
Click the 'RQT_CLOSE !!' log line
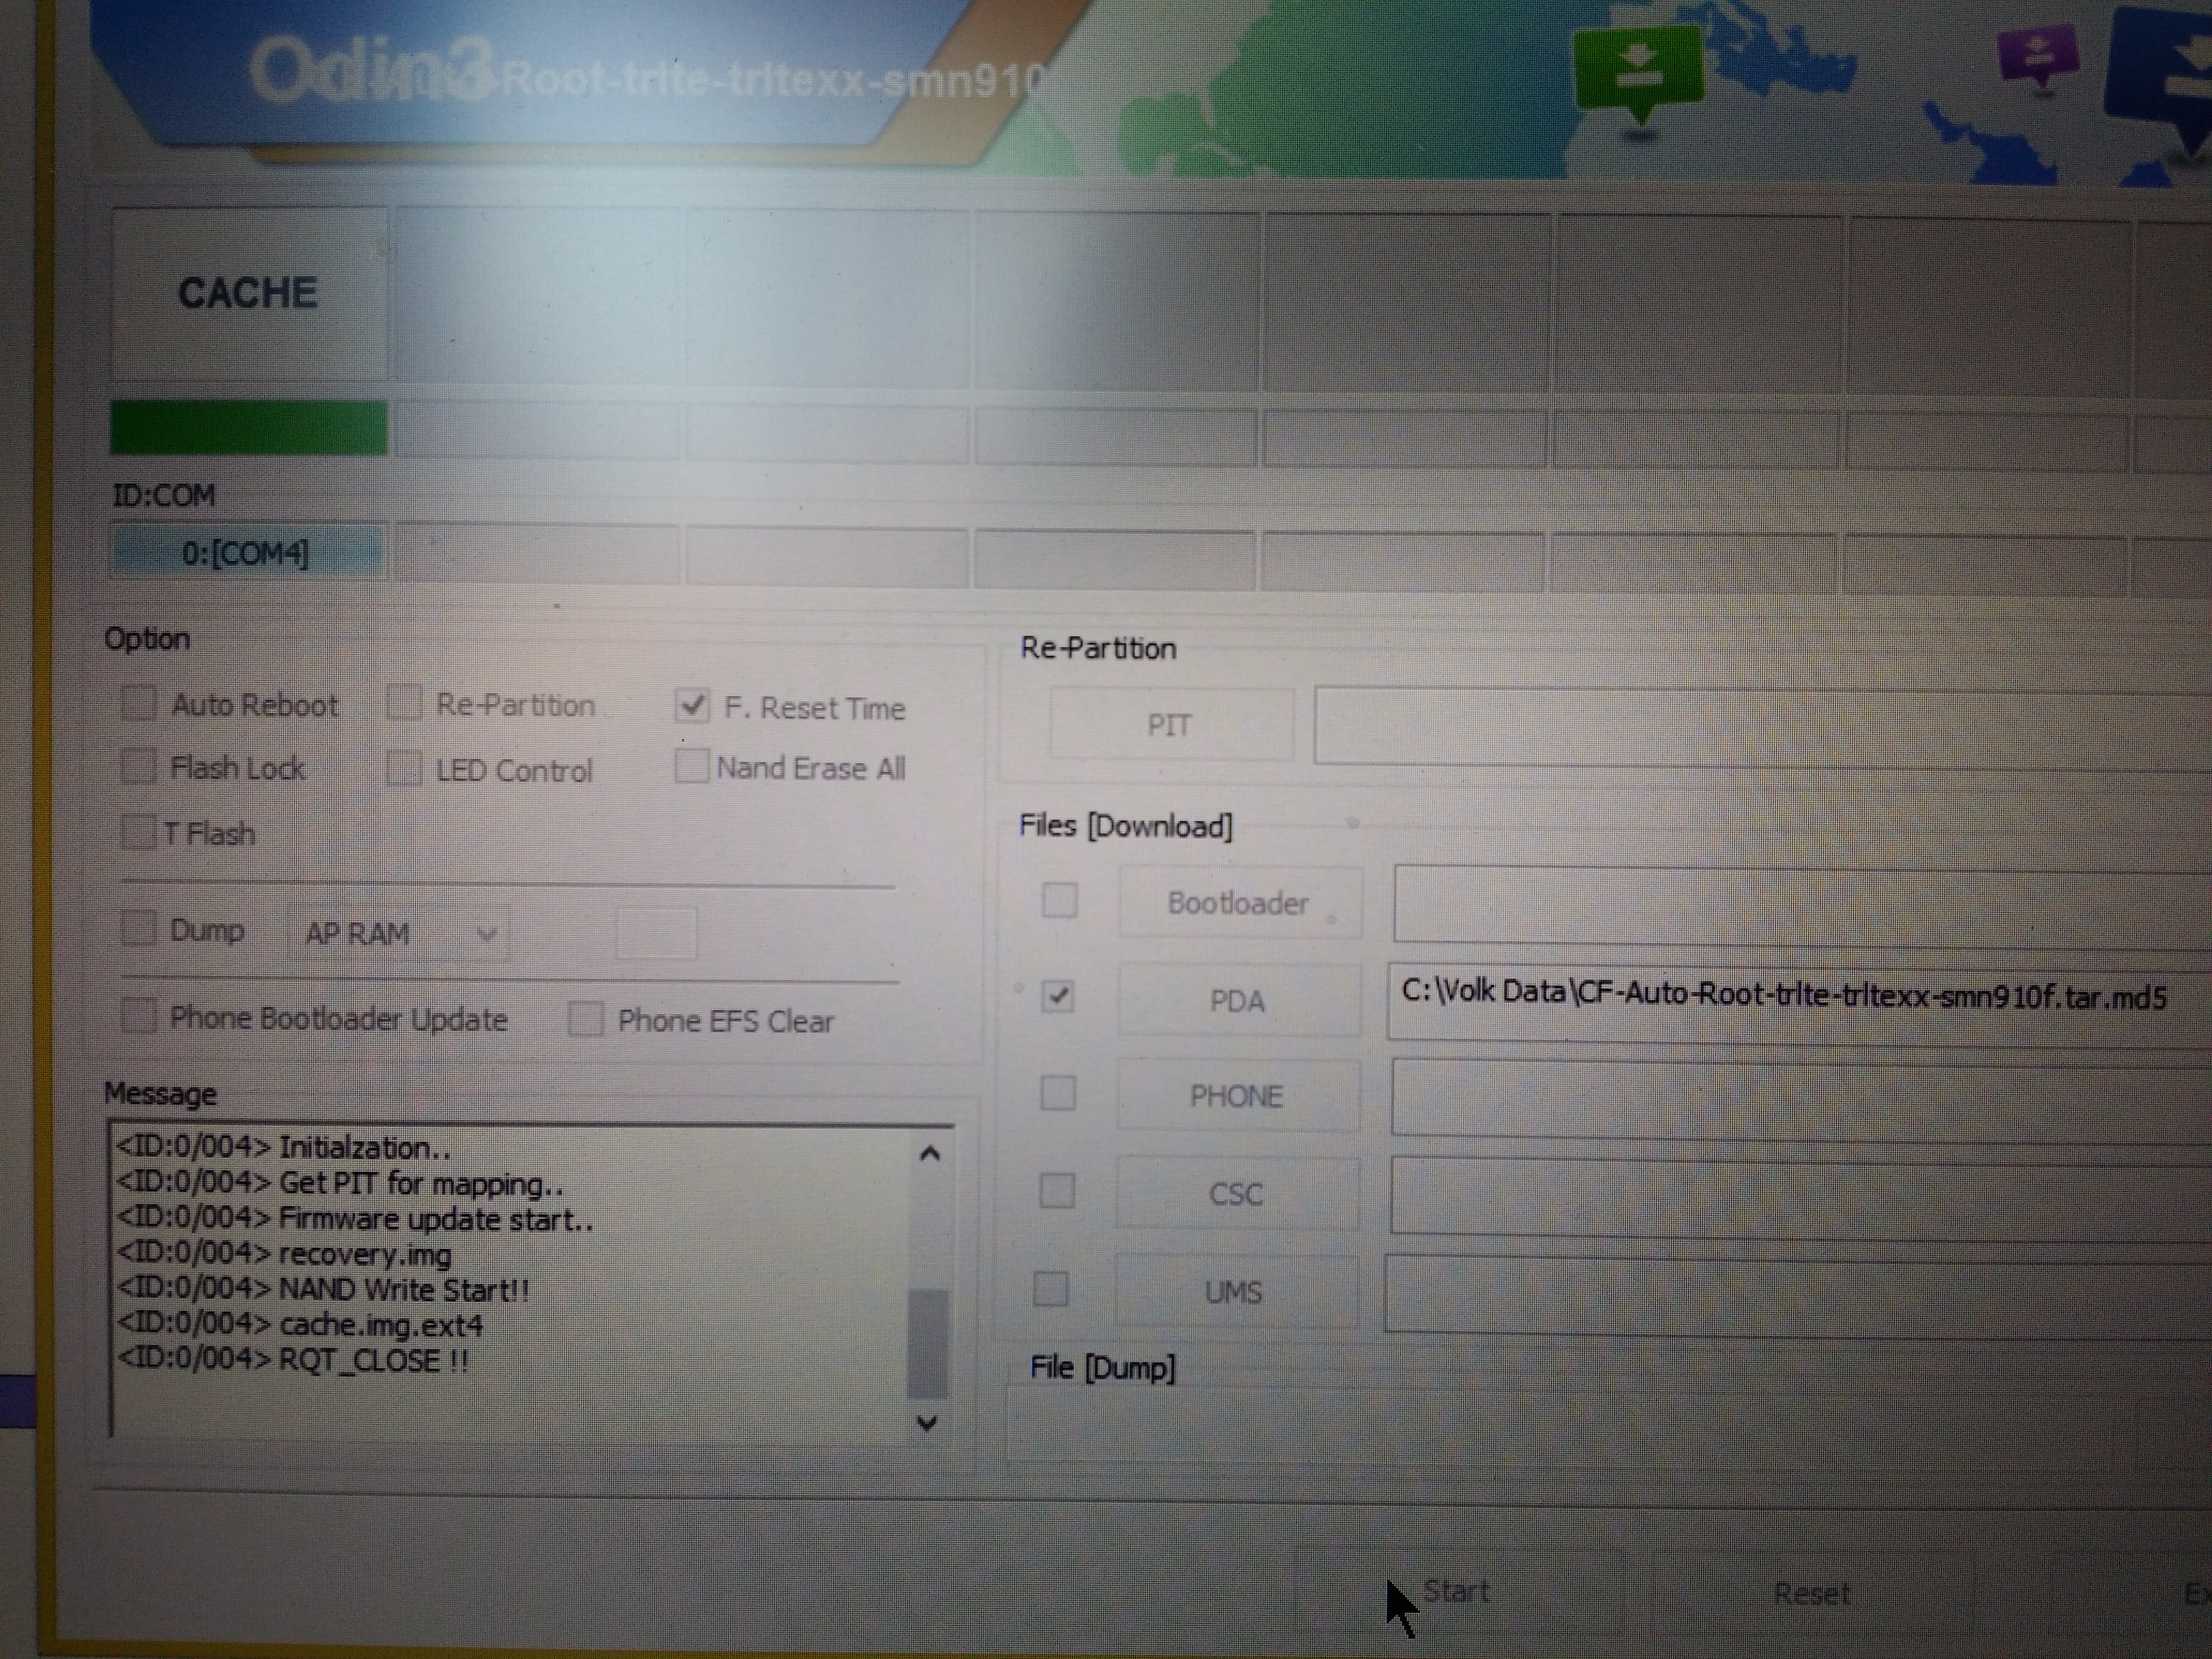(x=293, y=1361)
